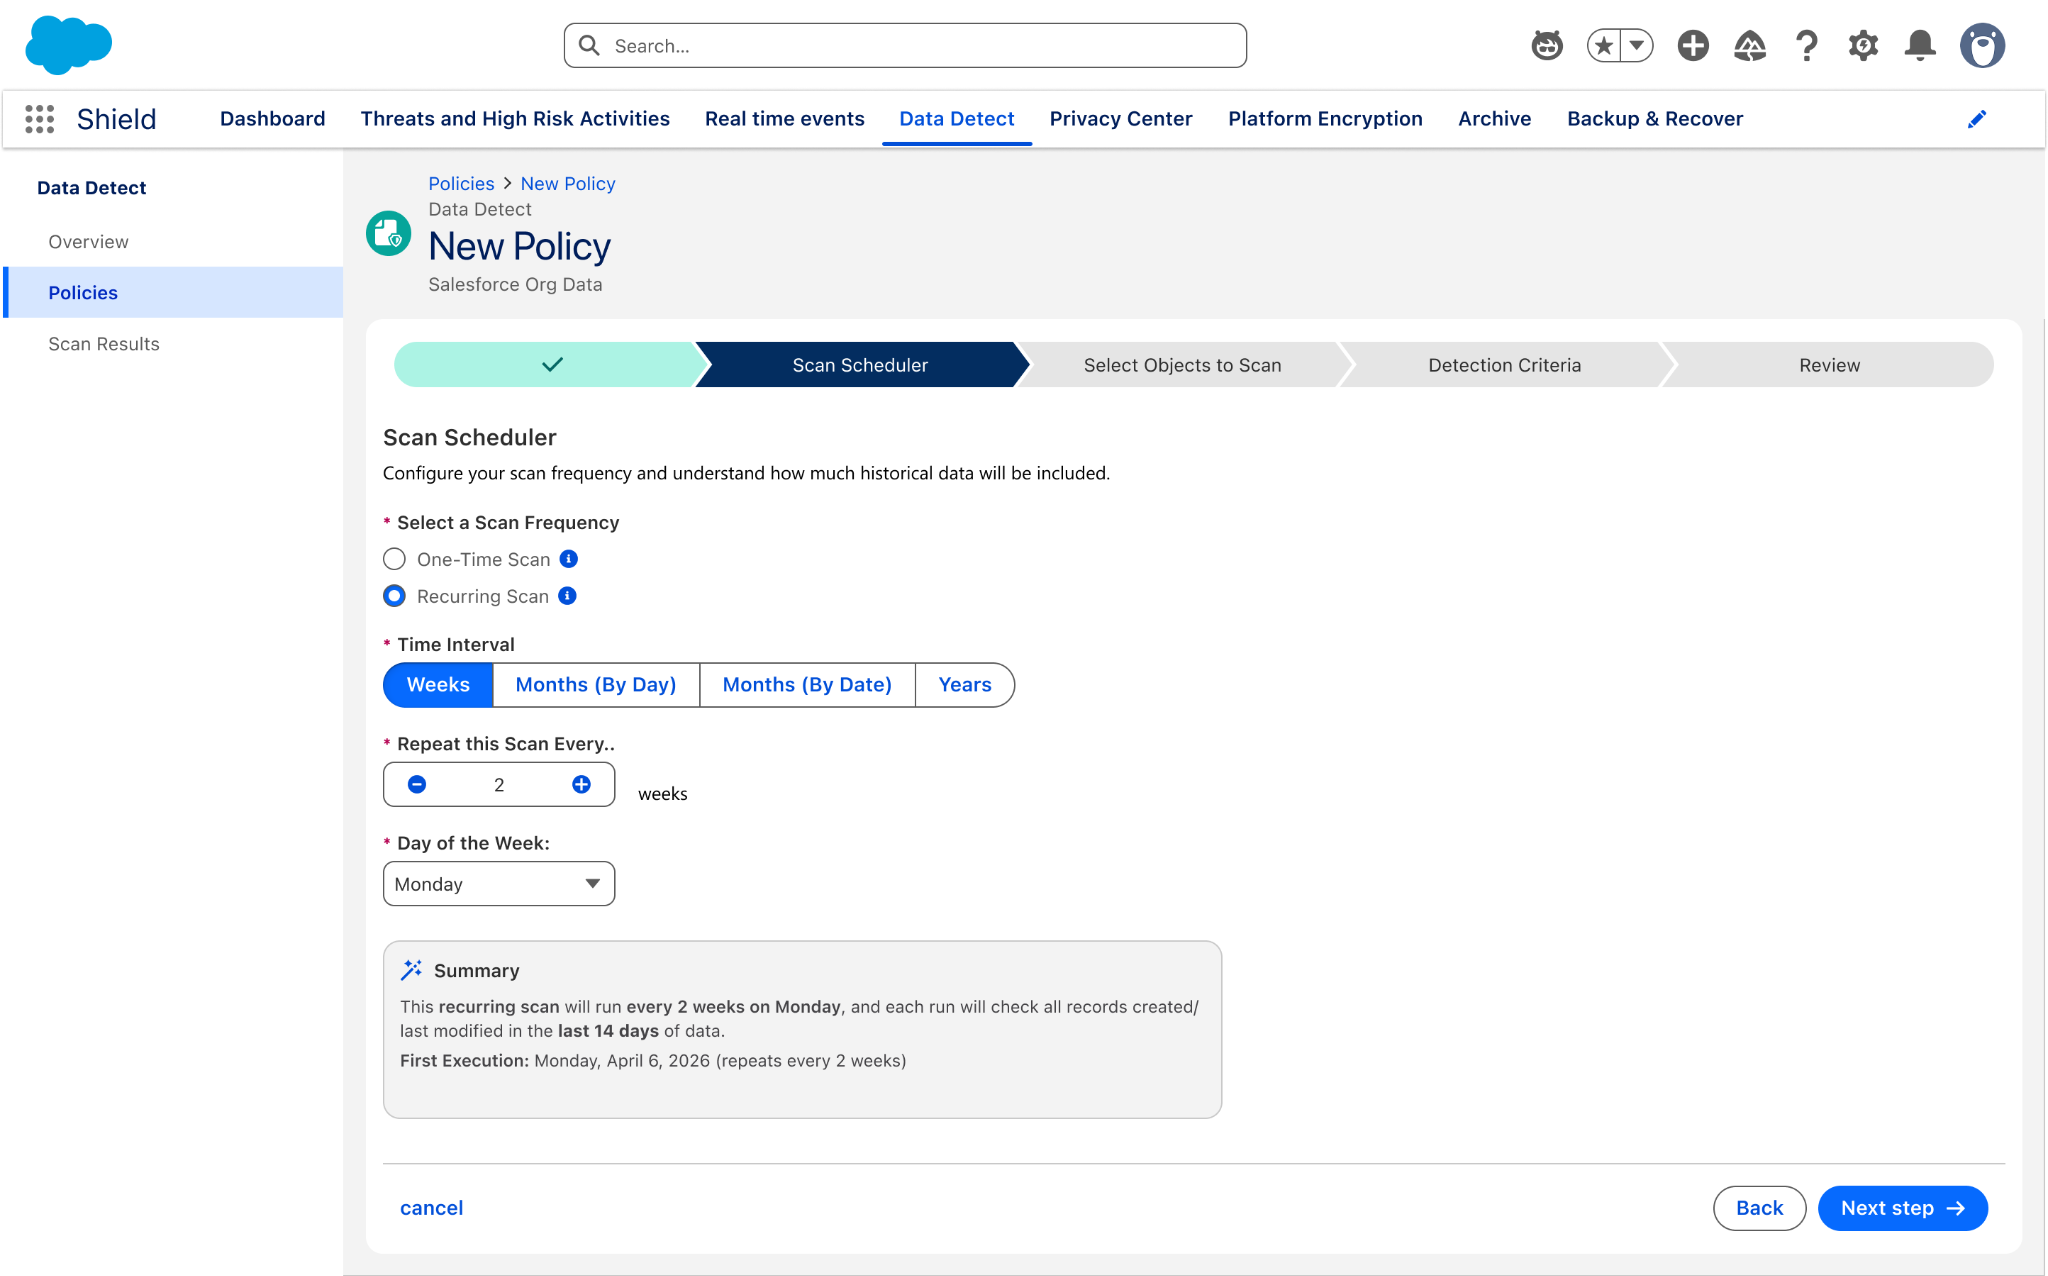Click the Salesforce cloud logo
The height and width of the screenshot is (1276, 2048).
click(68, 45)
